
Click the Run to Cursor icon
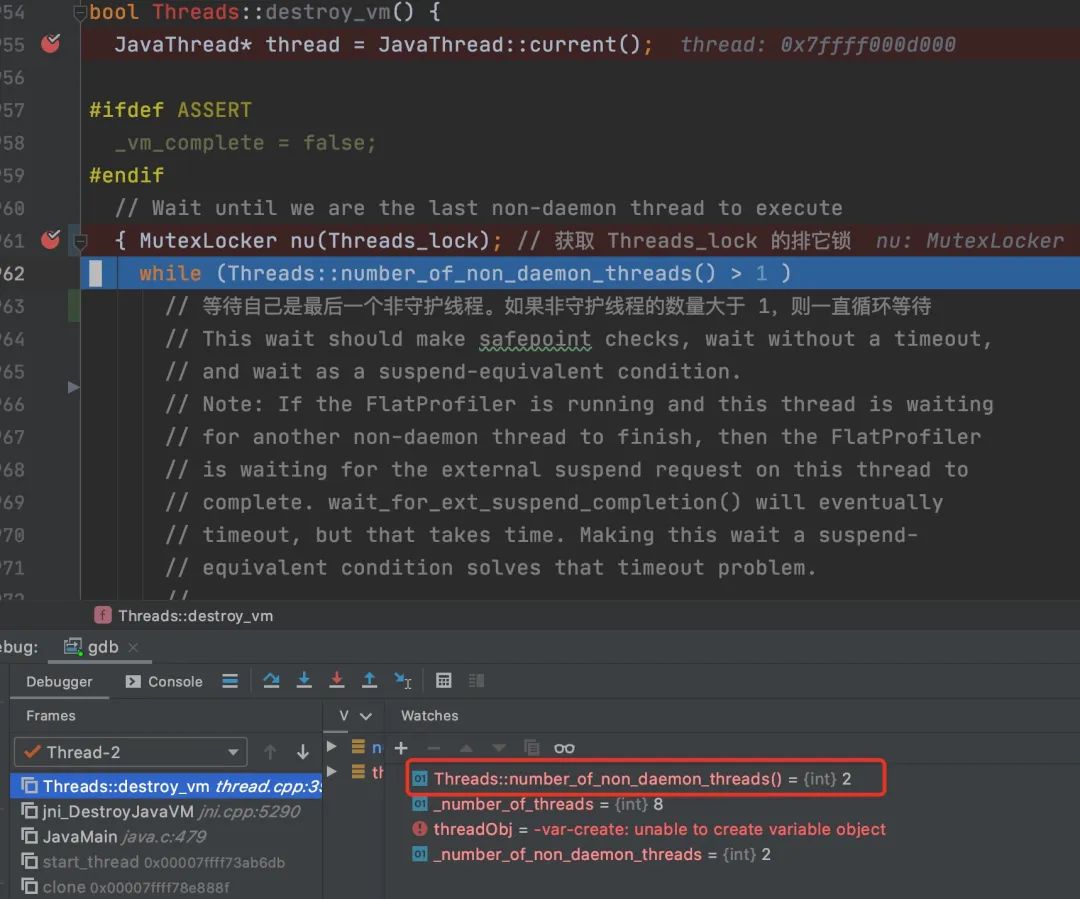pos(403,681)
